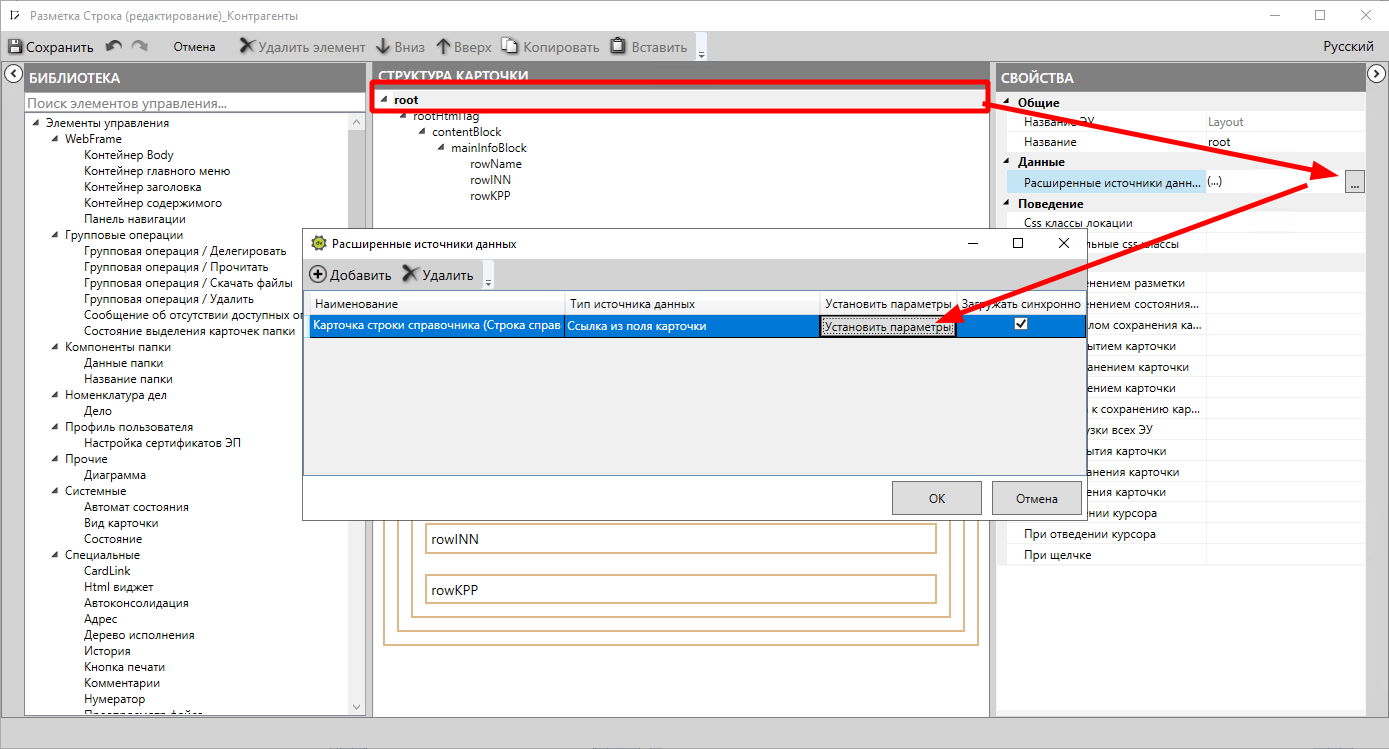Select Html виджет library item
Image resolution: width=1389 pixels, height=749 pixels.
tap(119, 587)
